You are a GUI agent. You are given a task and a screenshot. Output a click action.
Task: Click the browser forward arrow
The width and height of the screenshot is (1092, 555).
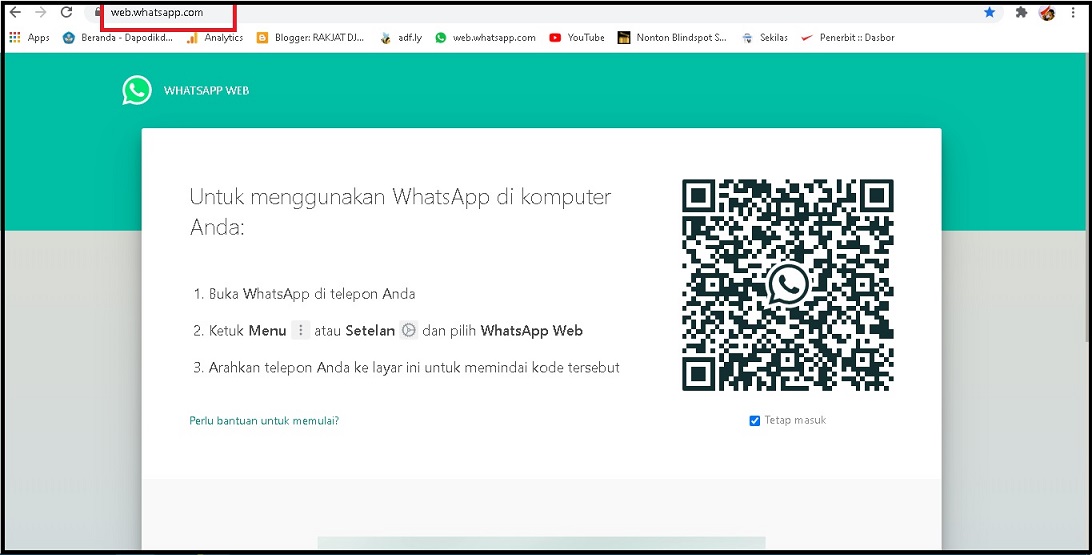pyautogui.click(x=40, y=13)
